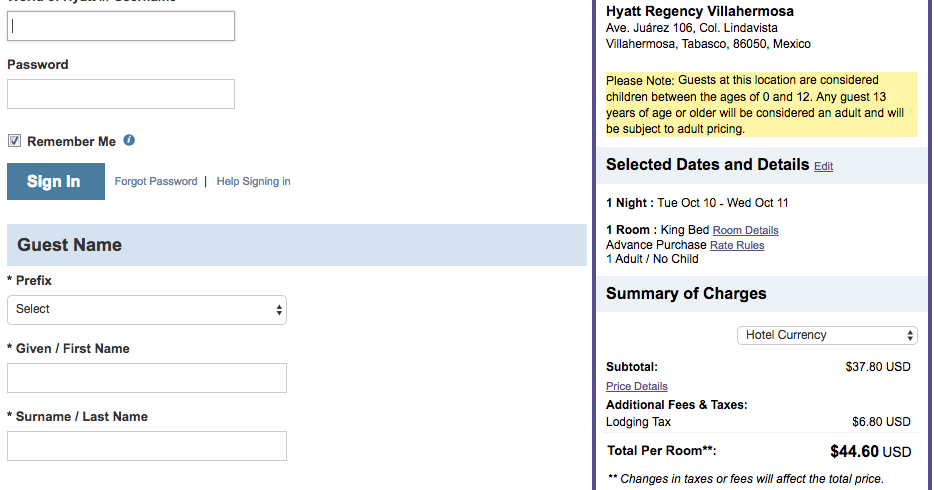Click Edit next to Selected Dates
This screenshot has width=938, height=490.
[823, 166]
